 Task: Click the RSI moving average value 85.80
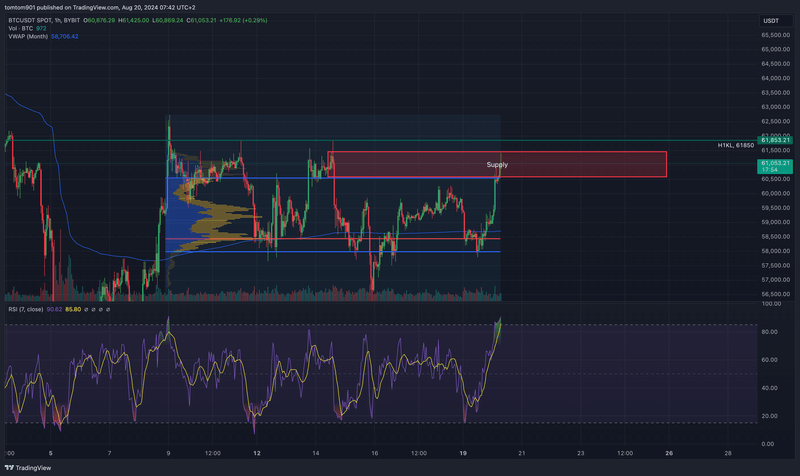point(73,309)
